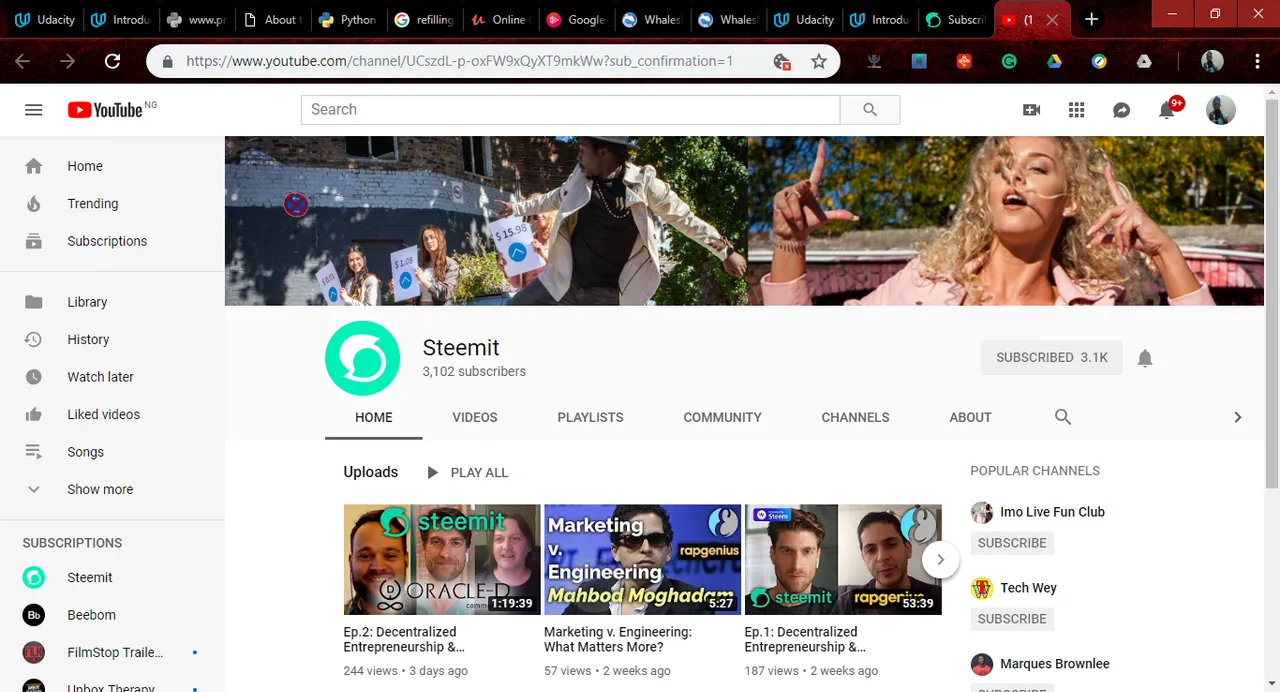1280x692 pixels.
Task: Open the messages share icon
Action: pos(1122,110)
